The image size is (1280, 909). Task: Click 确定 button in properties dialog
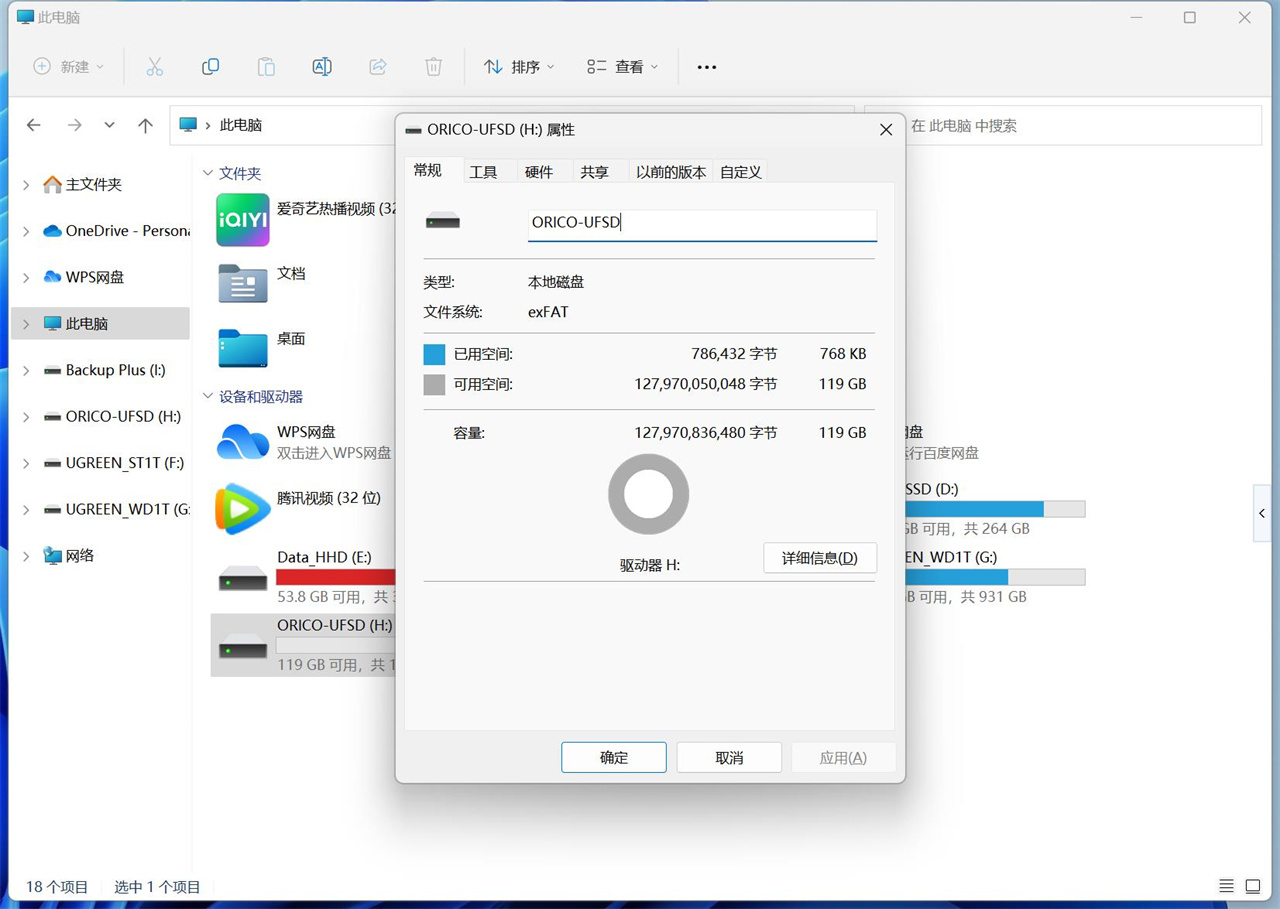[x=614, y=757]
